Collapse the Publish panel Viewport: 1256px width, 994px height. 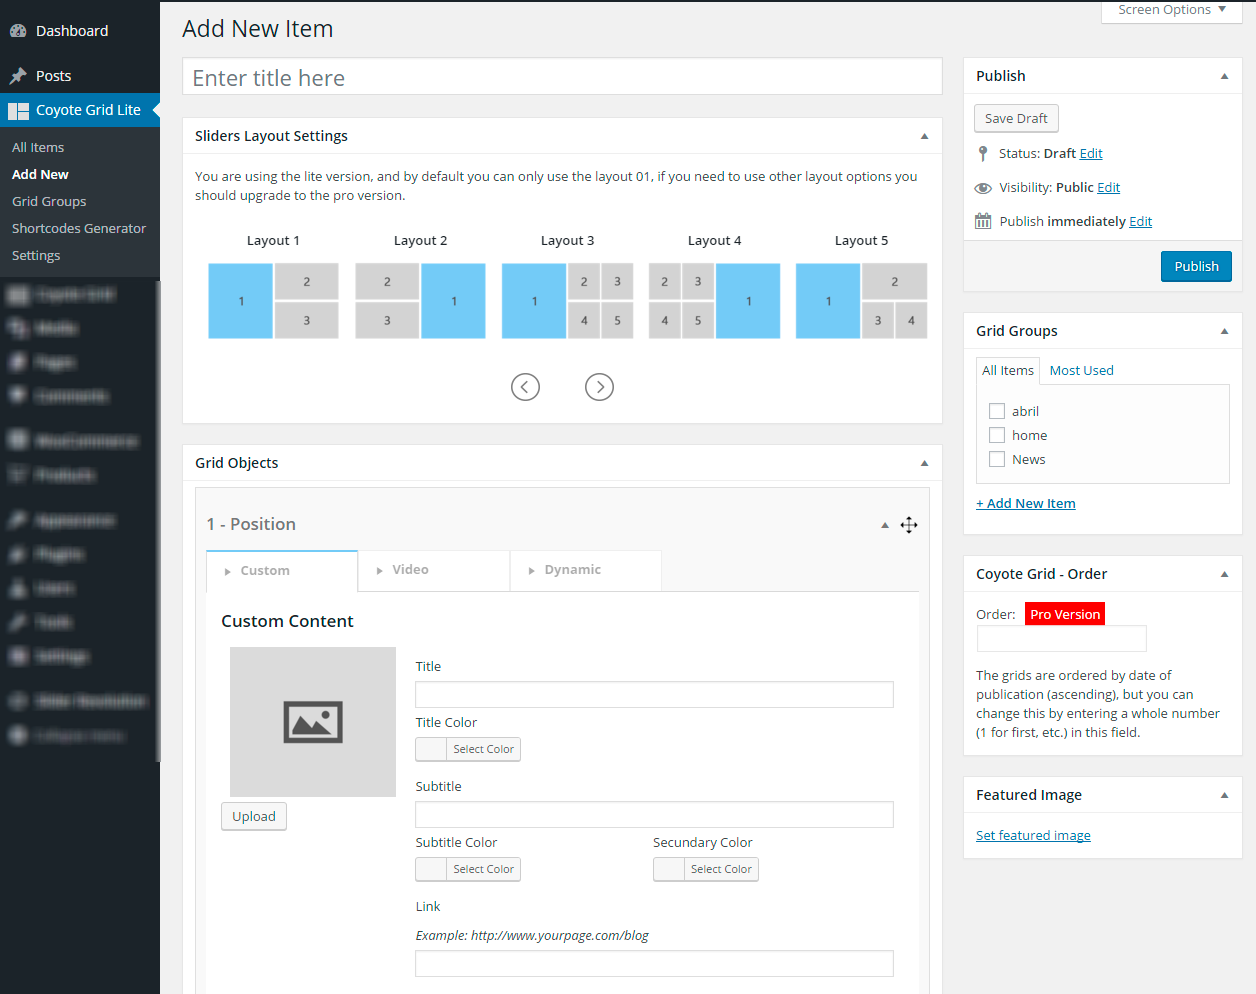(1224, 76)
